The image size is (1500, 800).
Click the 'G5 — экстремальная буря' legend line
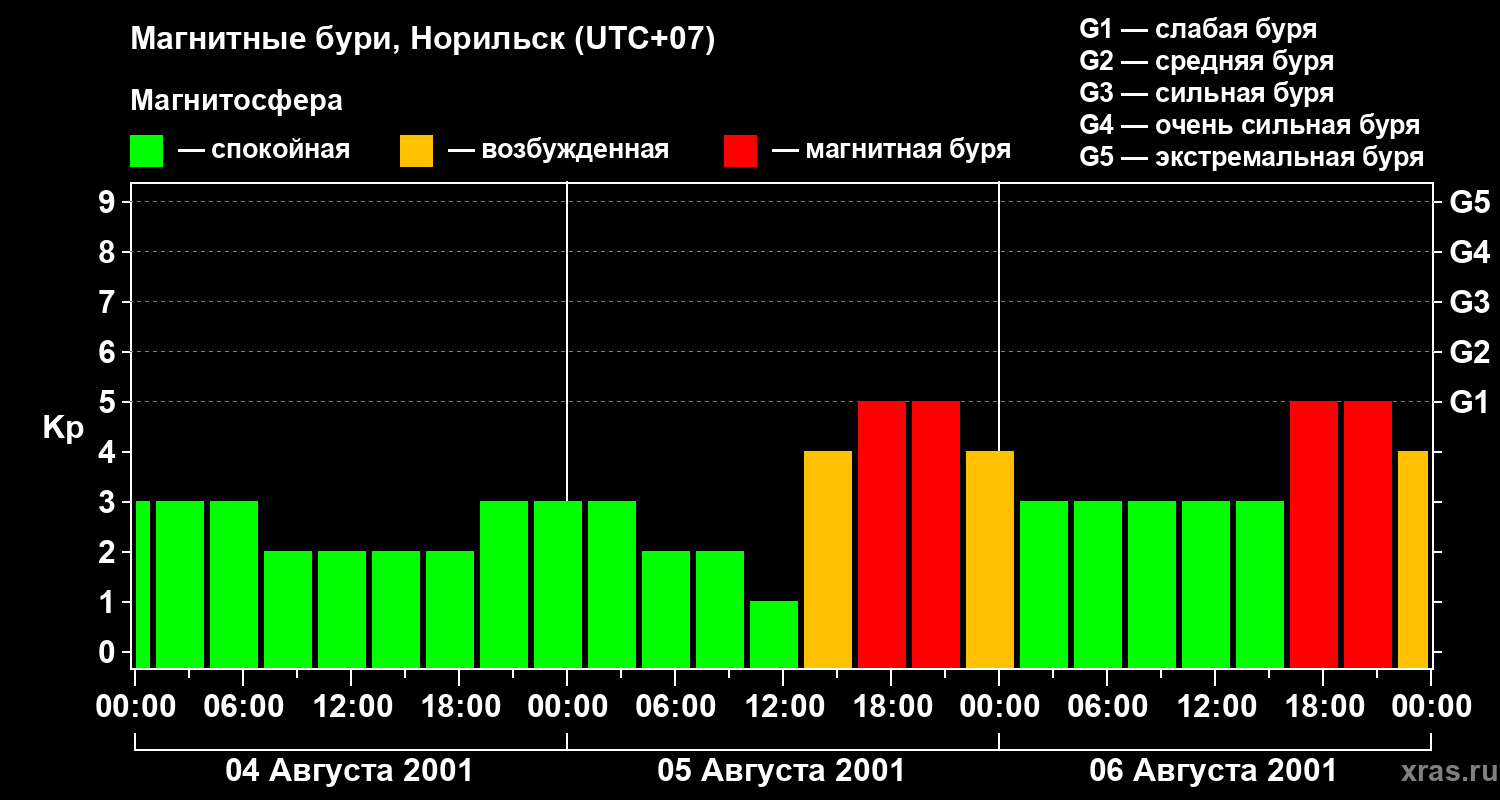coord(1252,157)
